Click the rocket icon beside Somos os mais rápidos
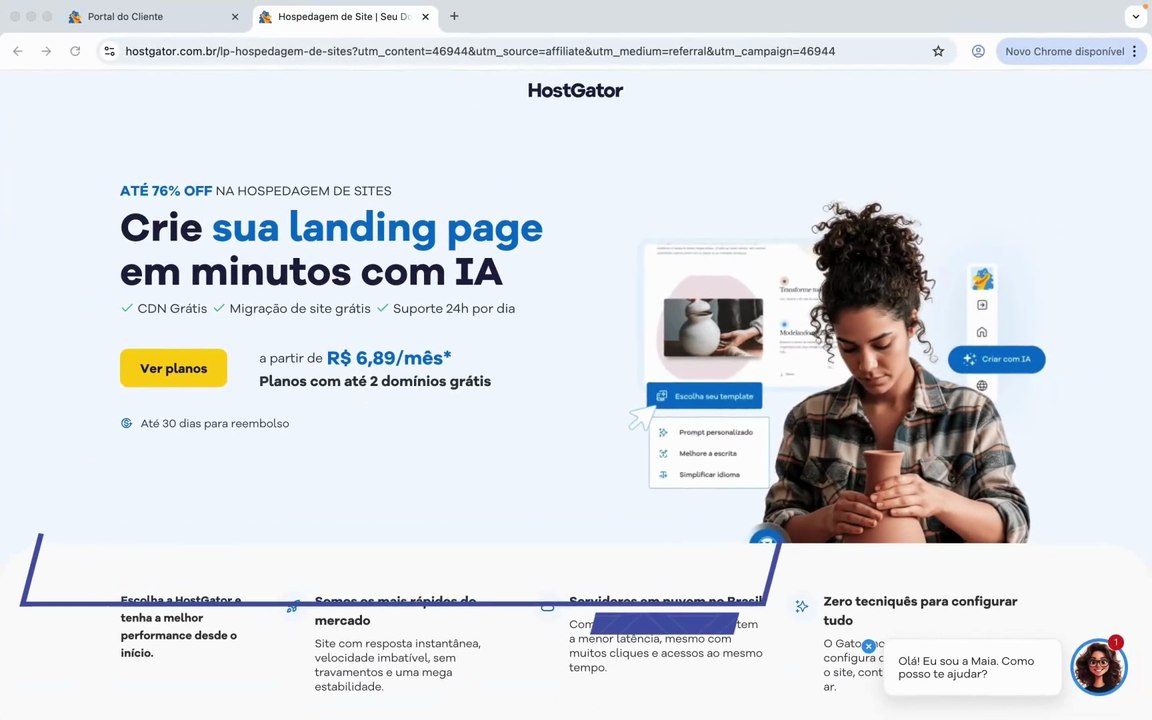The image size is (1152, 720). click(292, 608)
